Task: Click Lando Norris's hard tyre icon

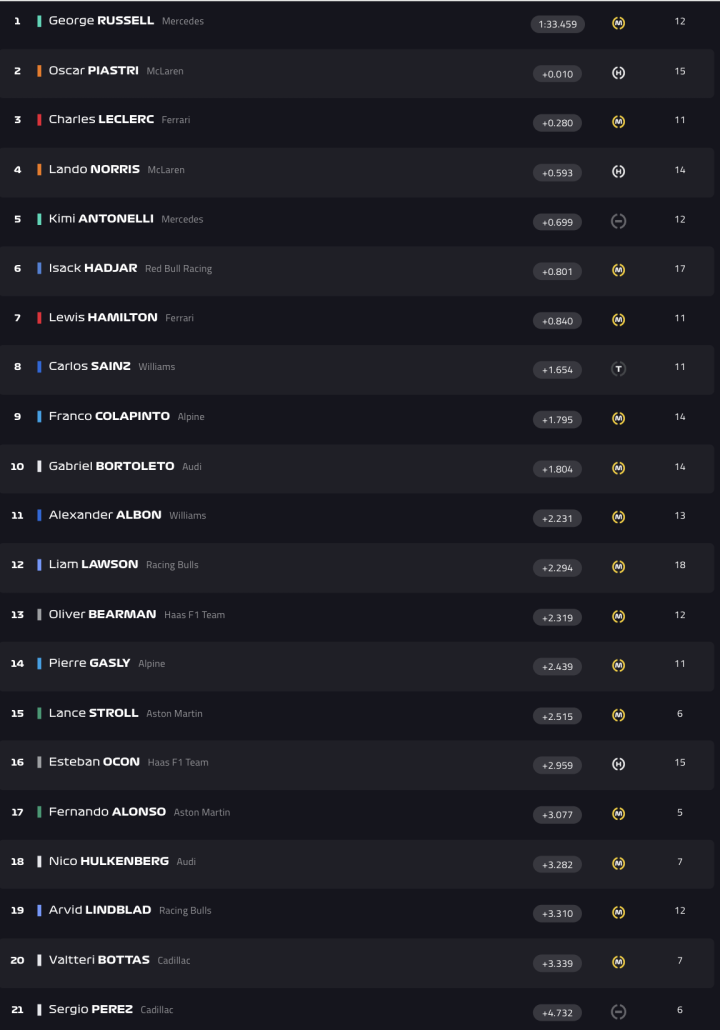Action: point(618,171)
